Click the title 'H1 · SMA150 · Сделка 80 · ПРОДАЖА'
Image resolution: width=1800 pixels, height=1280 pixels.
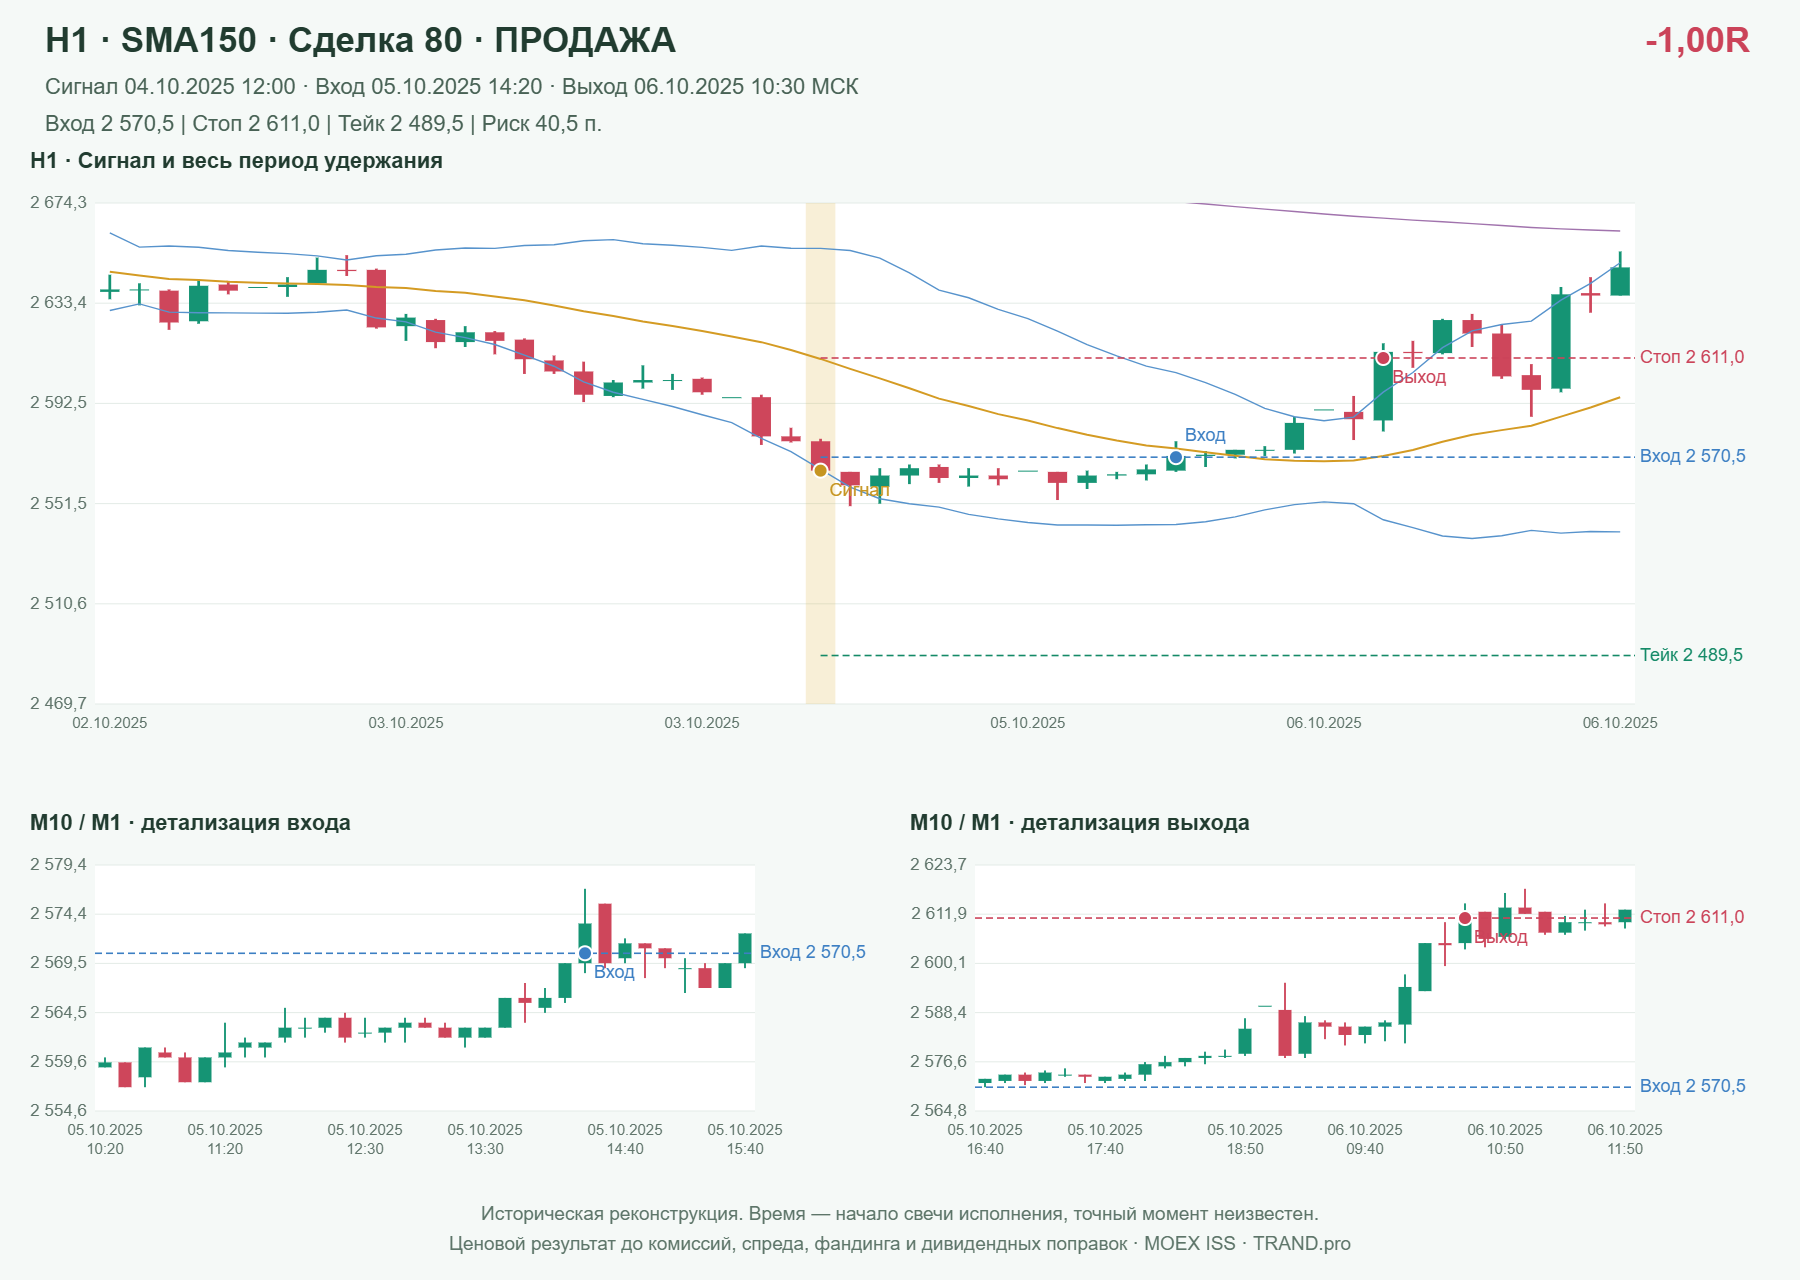pos(360,40)
